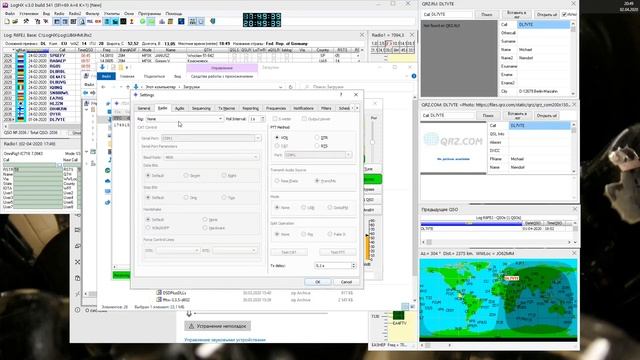This screenshot has height=360, width=640.
Task: Click Устранение неполадок button in sound settings
Action: (218, 326)
